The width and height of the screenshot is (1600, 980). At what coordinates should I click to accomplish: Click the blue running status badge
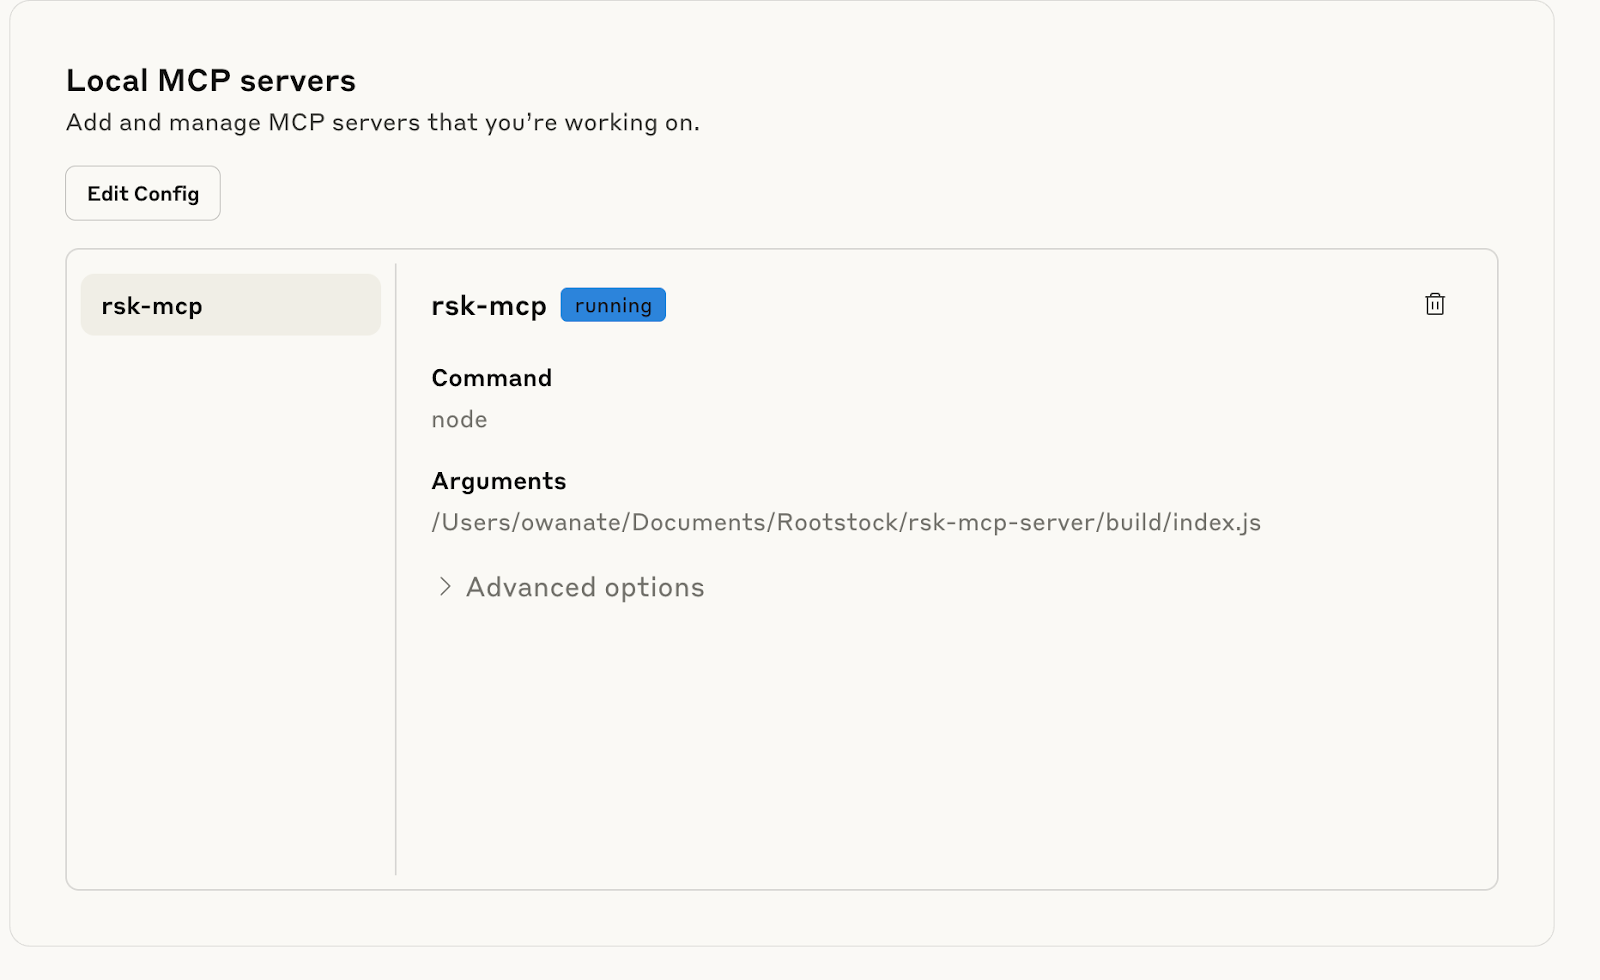(613, 305)
